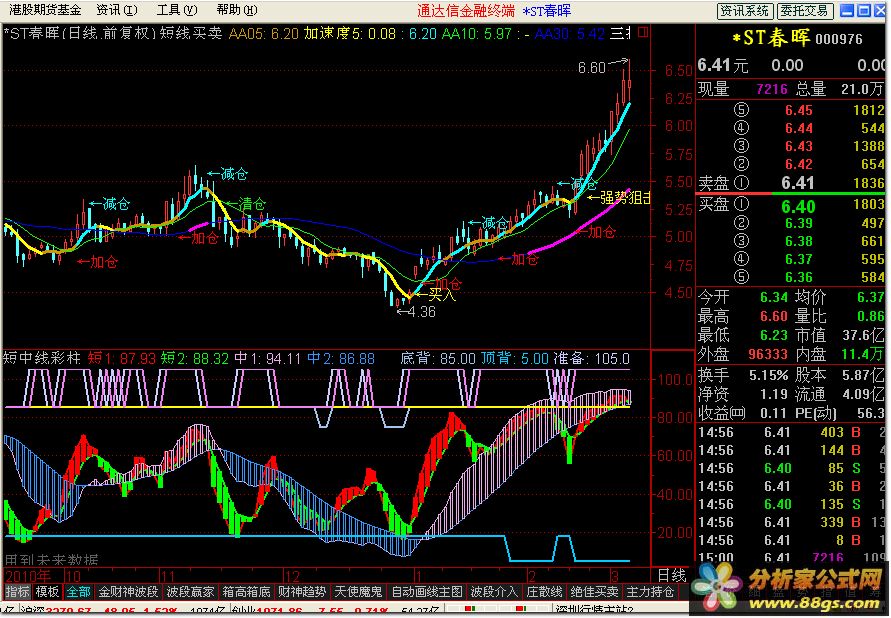Viewport: 891px width, 618px height.
Task: Click the current price 6.41元
Action: (x=722, y=65)
